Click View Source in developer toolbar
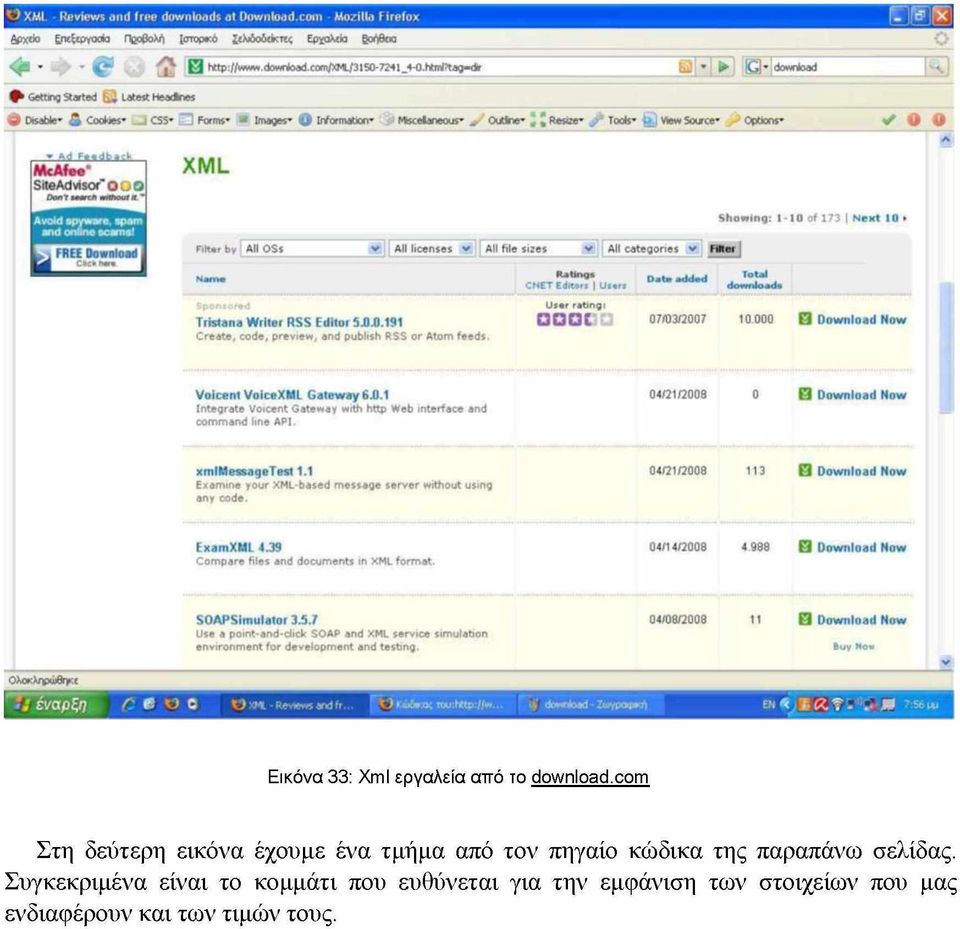The image size is (960, 929). 681,120
